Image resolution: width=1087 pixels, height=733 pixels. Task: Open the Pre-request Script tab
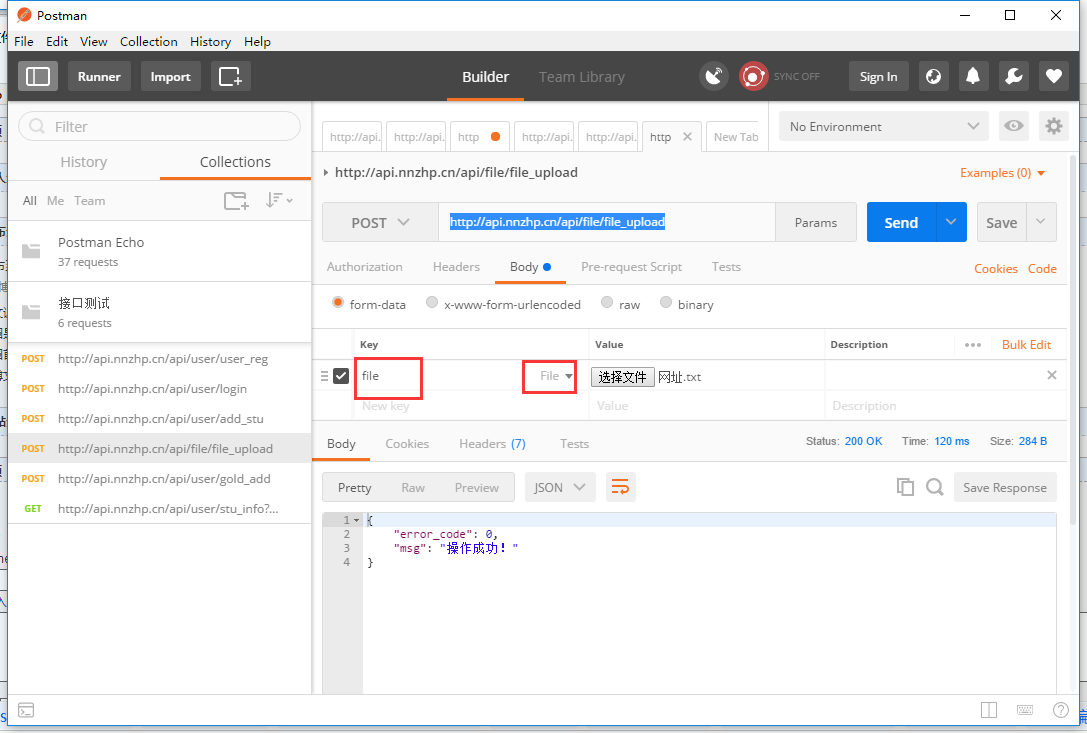(x=632, y=267)
